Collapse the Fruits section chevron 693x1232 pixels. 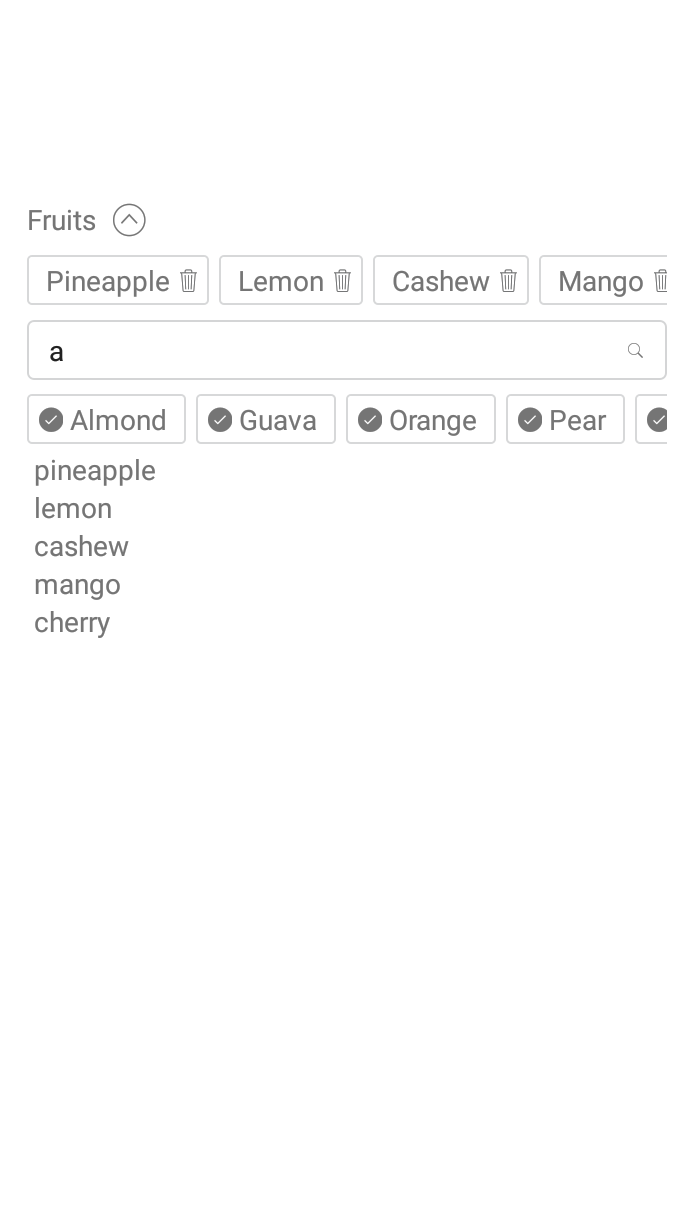point(129,220)
